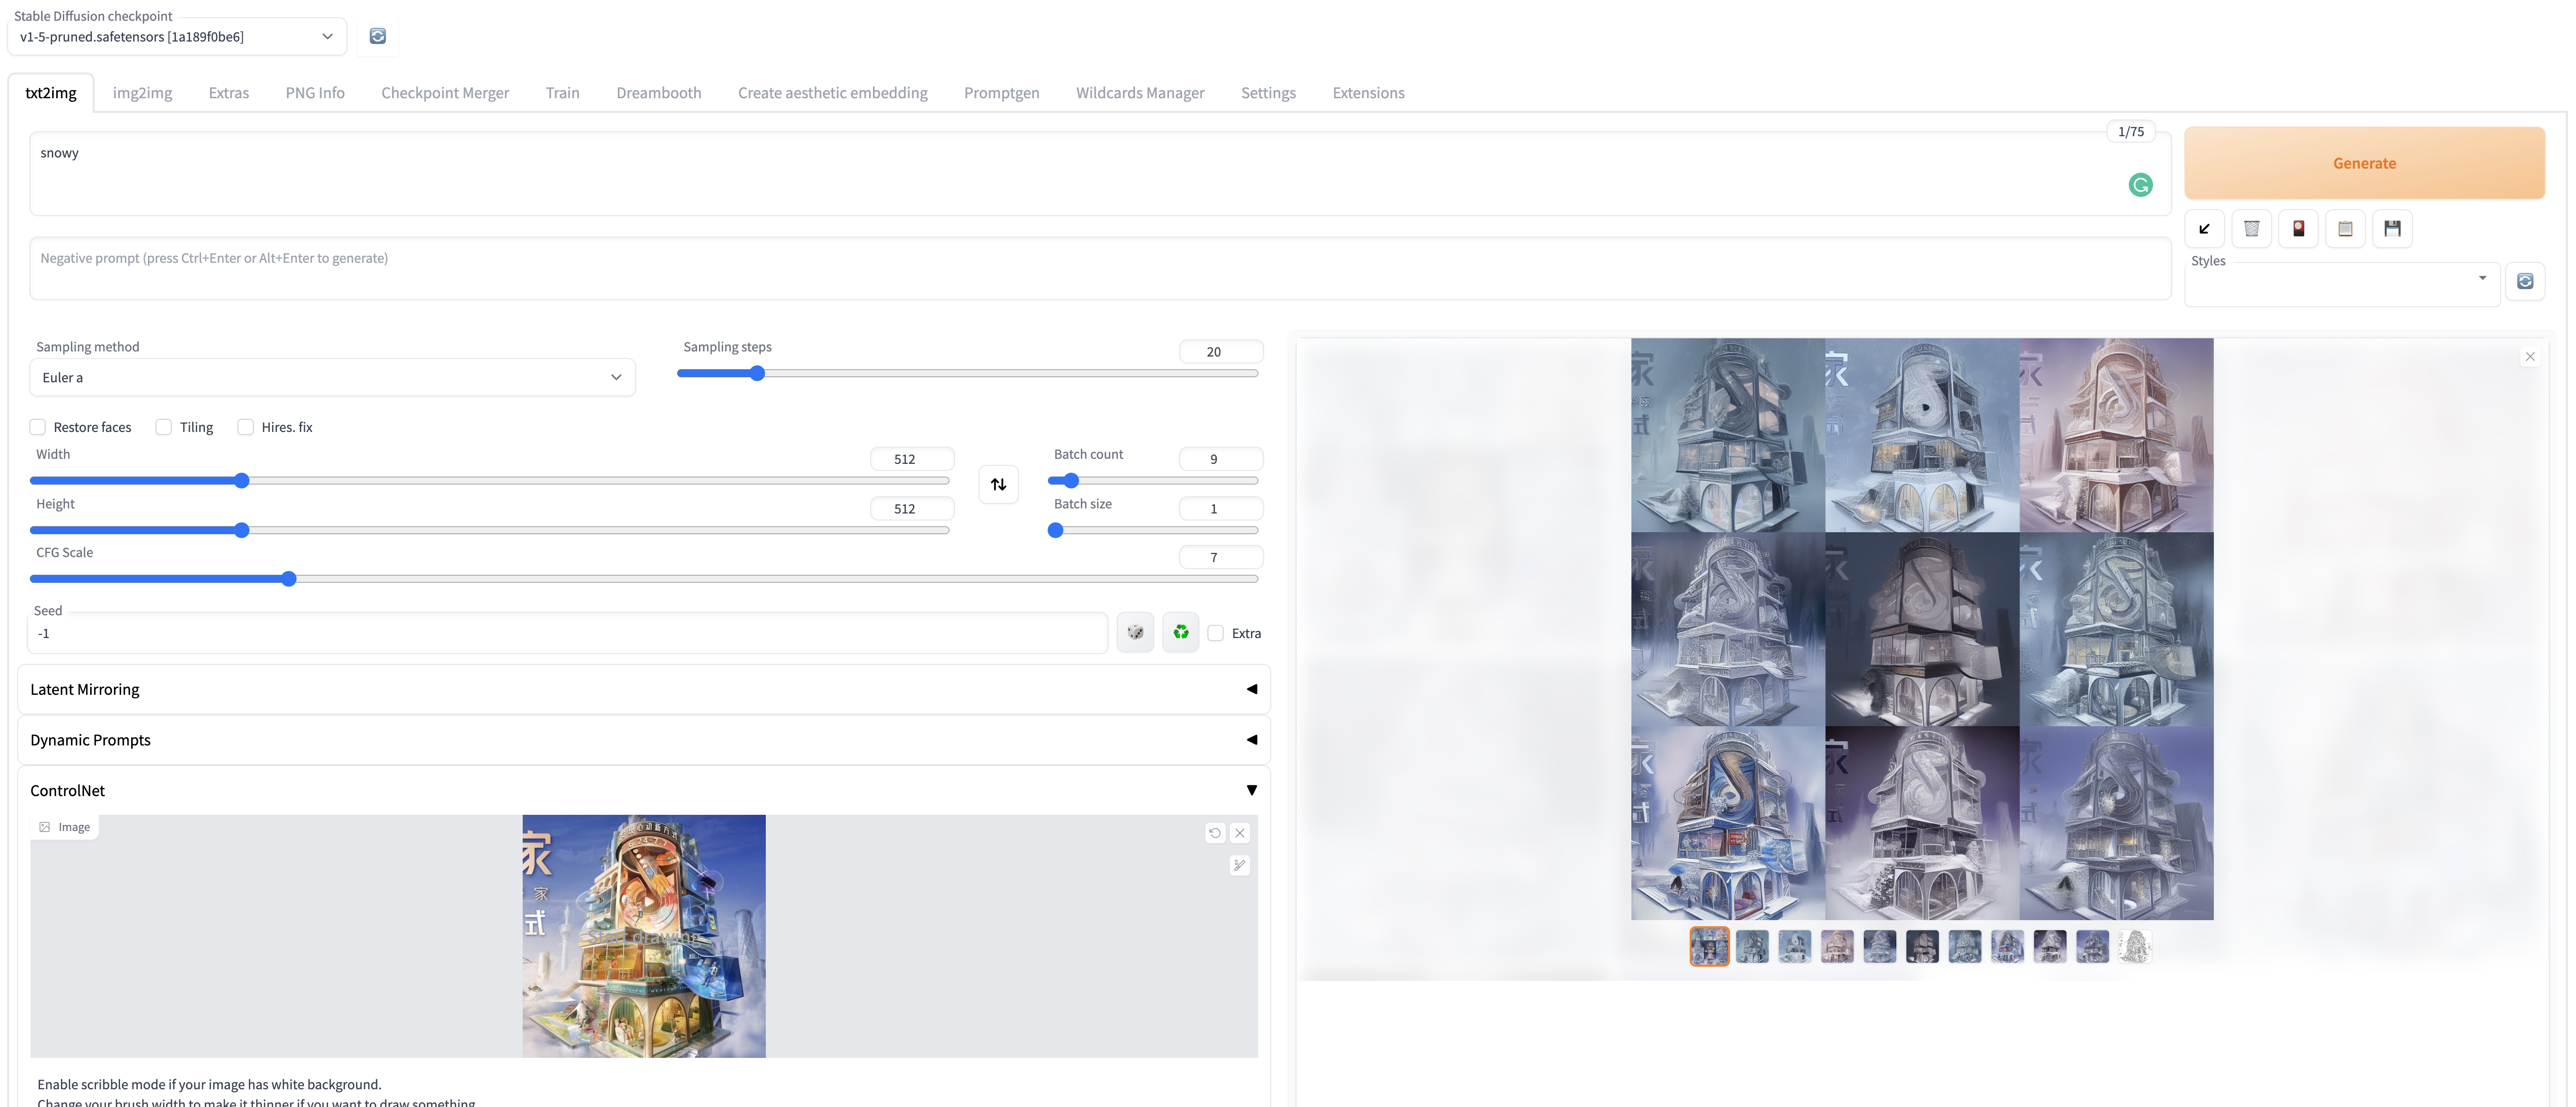Swap width and height with arrows button

(x=998, y=485)
